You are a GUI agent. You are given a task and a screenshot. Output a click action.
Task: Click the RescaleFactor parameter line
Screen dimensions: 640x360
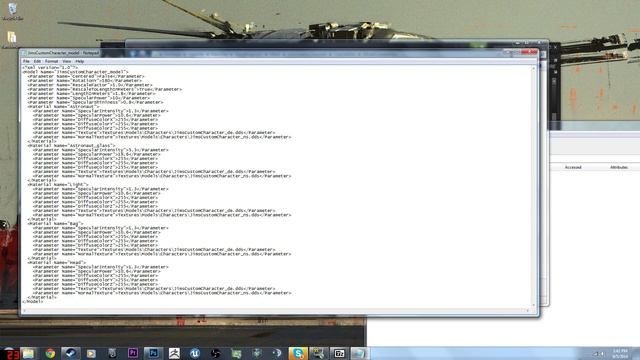click(90, 85)
